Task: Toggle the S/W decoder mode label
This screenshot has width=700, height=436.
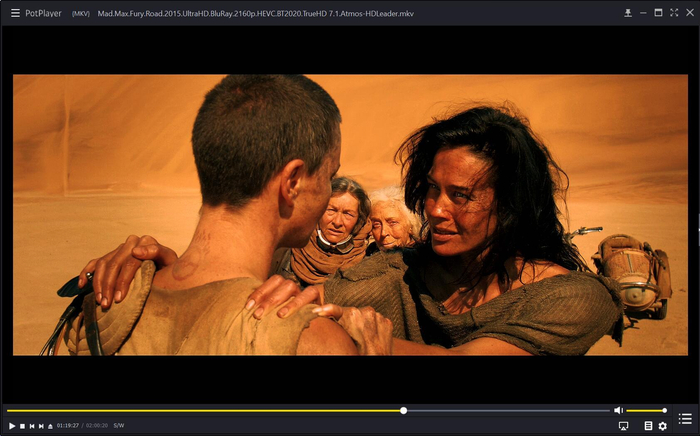Action: 119,426
